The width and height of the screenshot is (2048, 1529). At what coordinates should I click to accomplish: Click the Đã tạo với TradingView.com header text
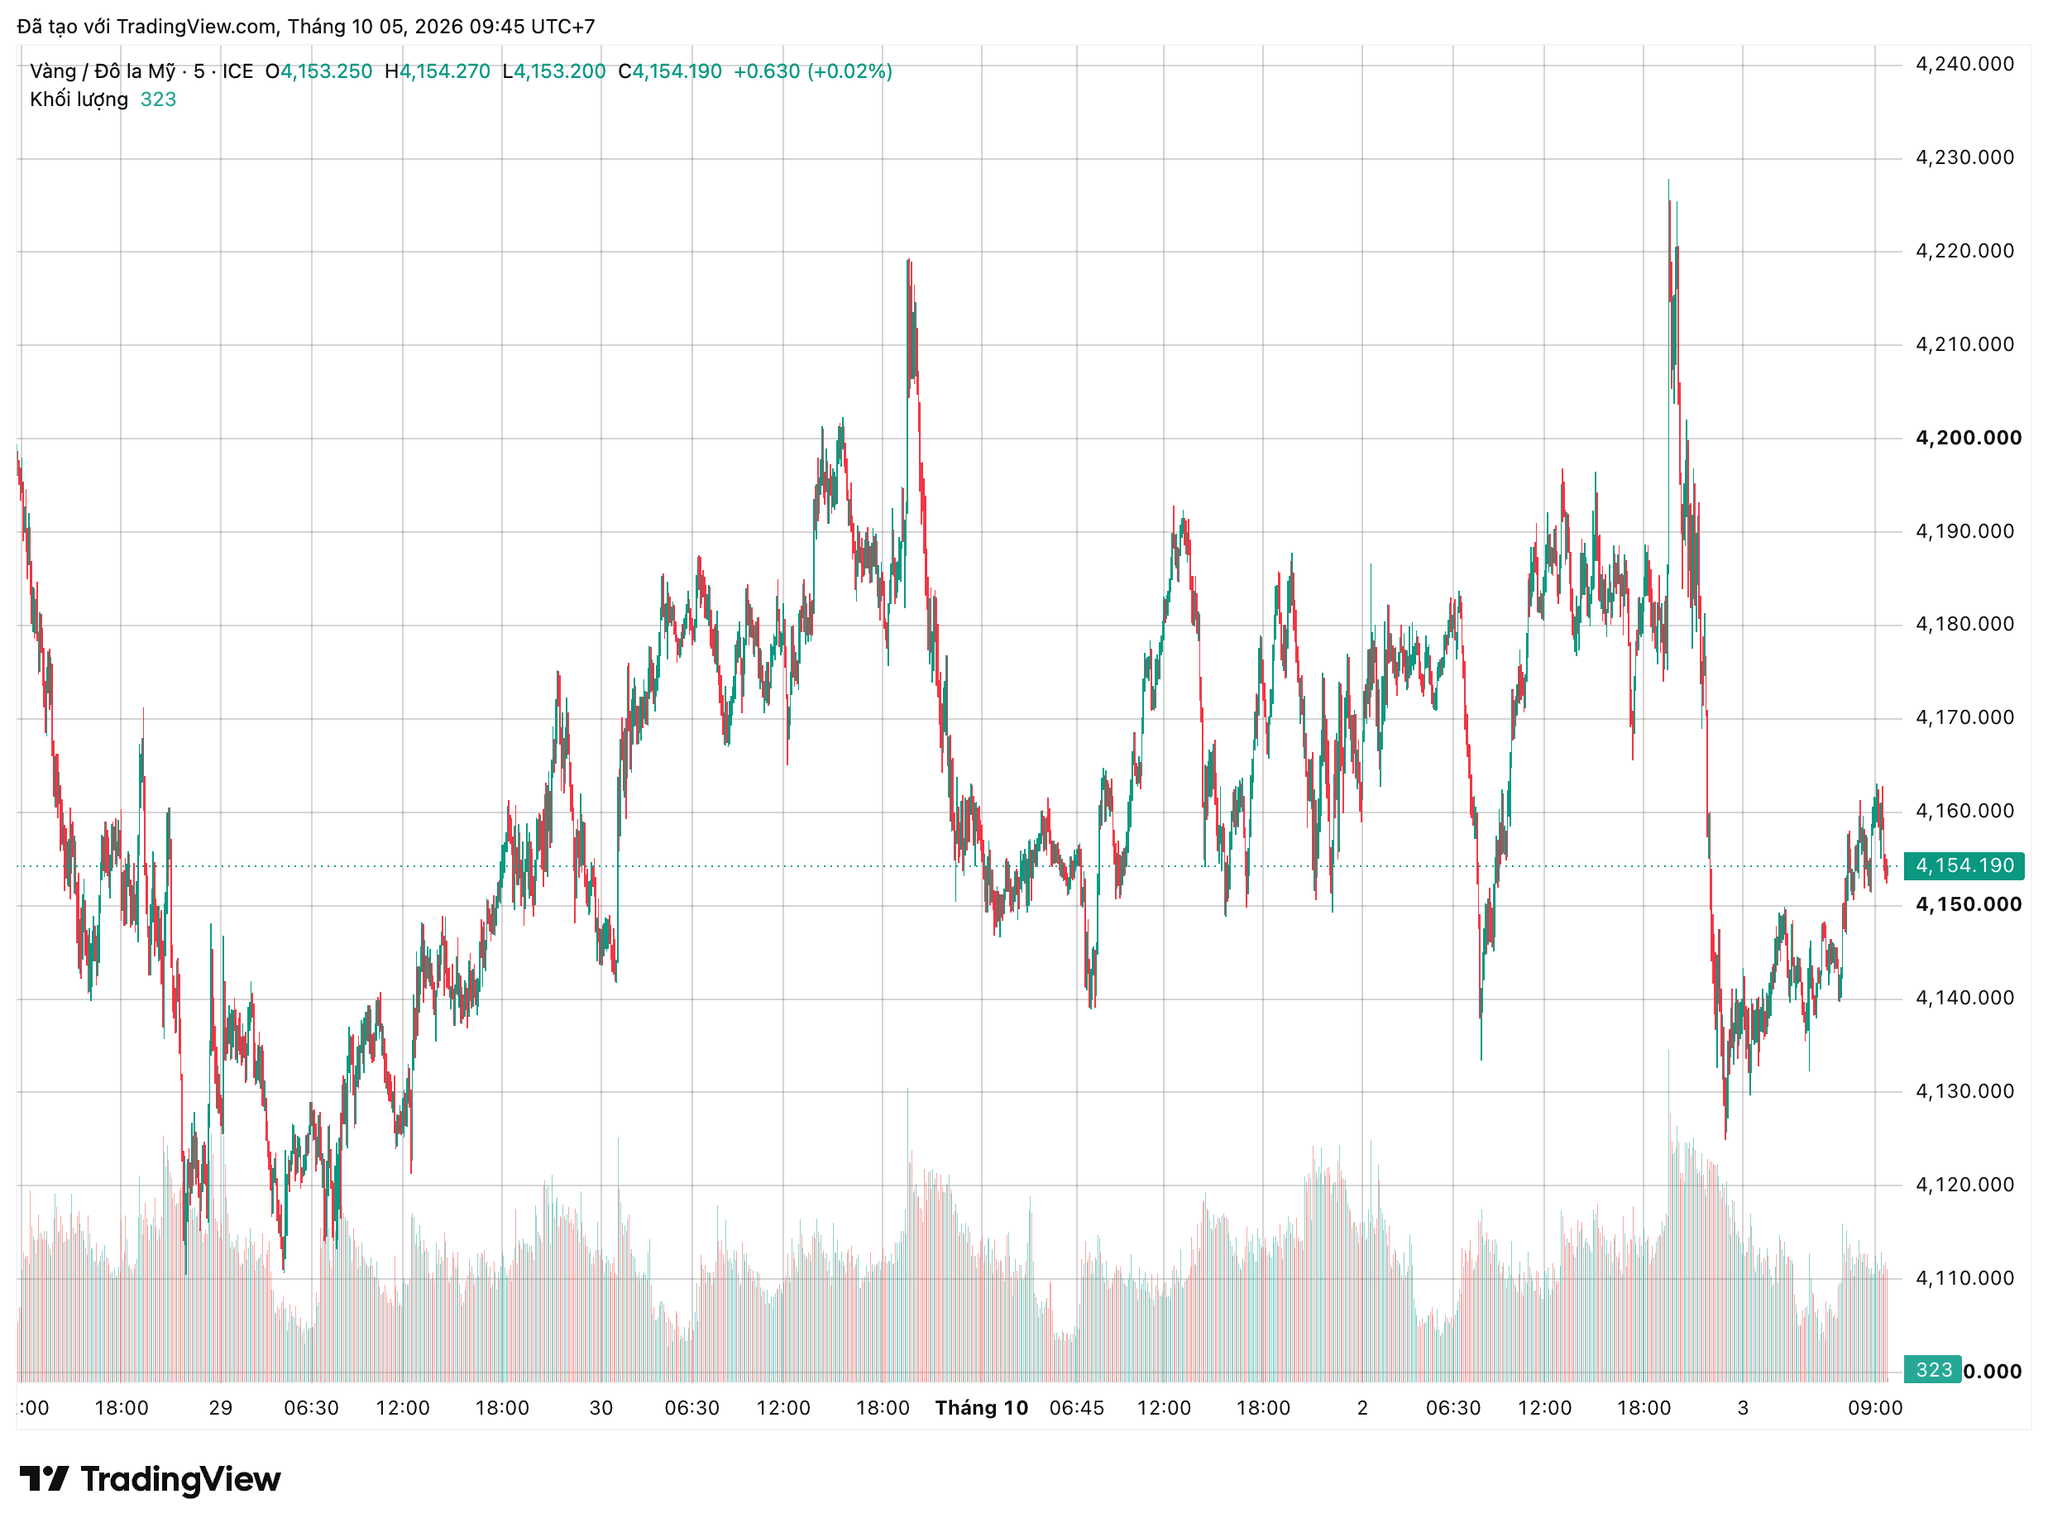[x=306, y=27]
